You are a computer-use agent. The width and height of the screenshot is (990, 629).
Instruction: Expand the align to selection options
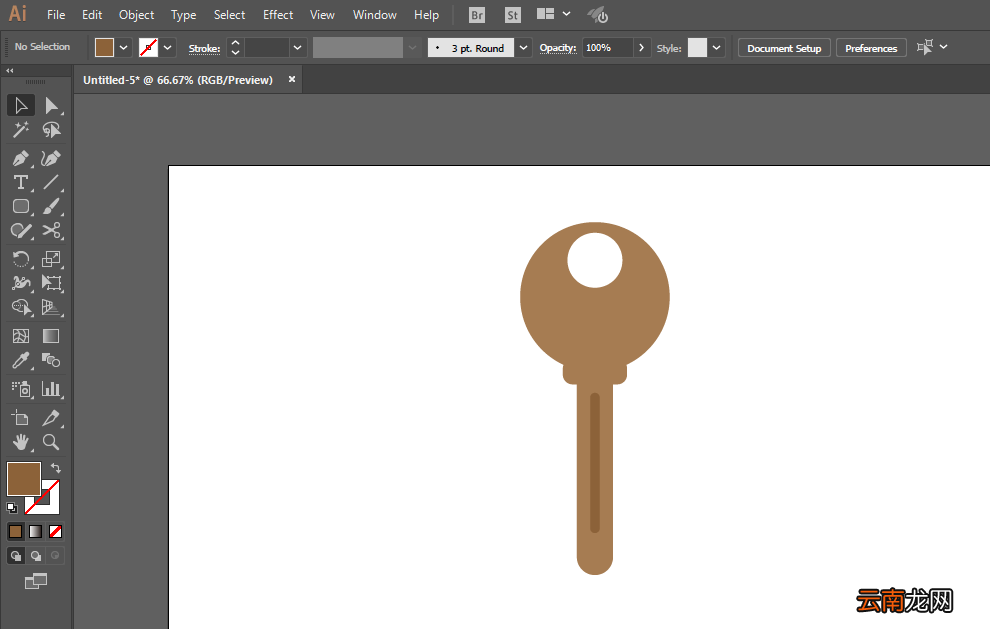[943, 47]
